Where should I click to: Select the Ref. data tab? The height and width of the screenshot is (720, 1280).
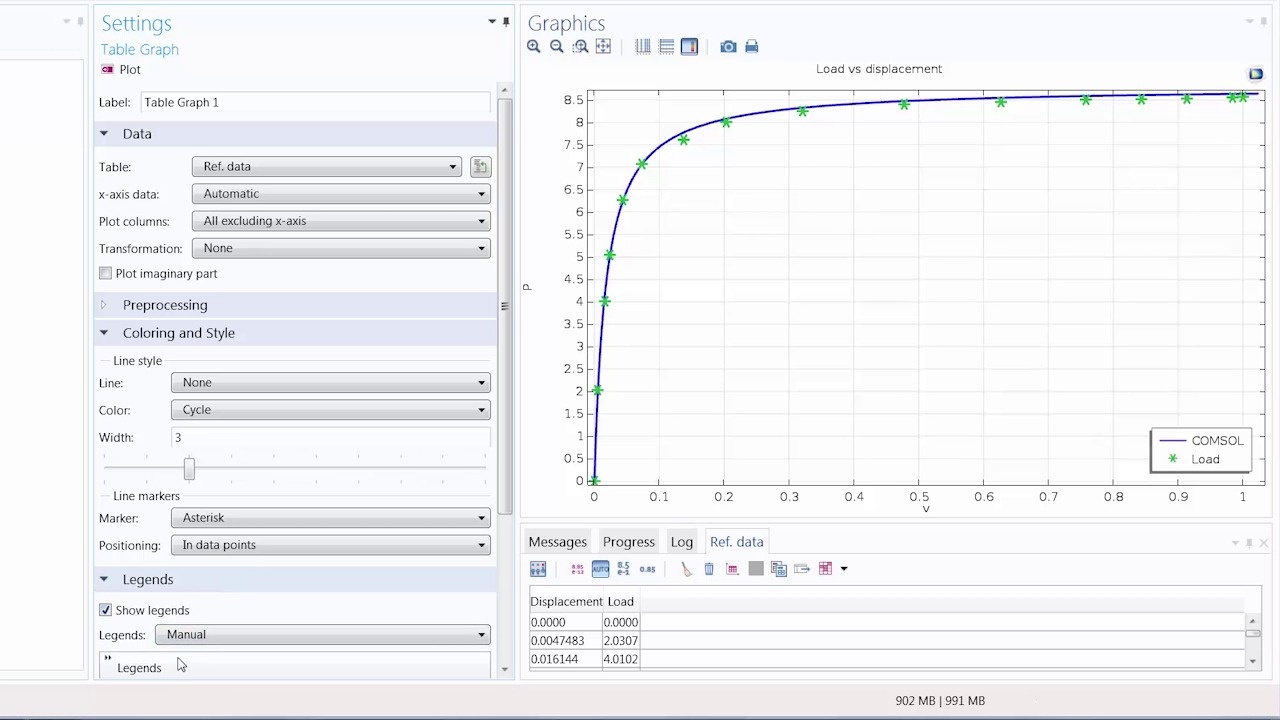(737, 542)
